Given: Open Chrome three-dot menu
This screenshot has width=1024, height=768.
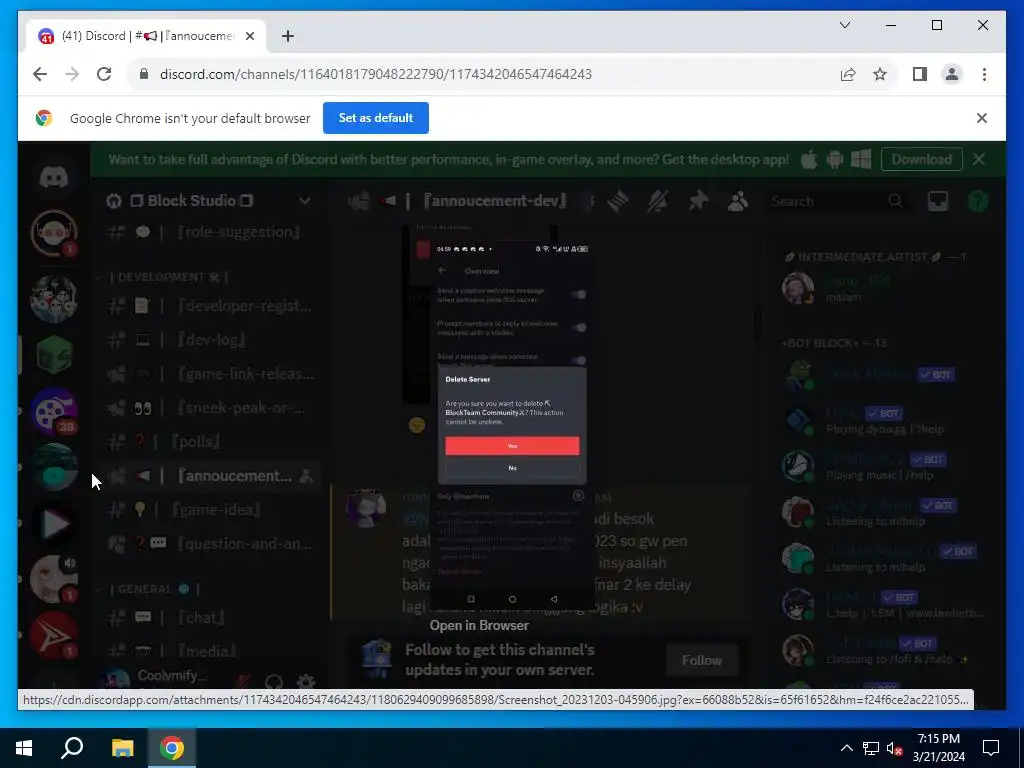Looking at the screenshot, I should pos(984,74).
